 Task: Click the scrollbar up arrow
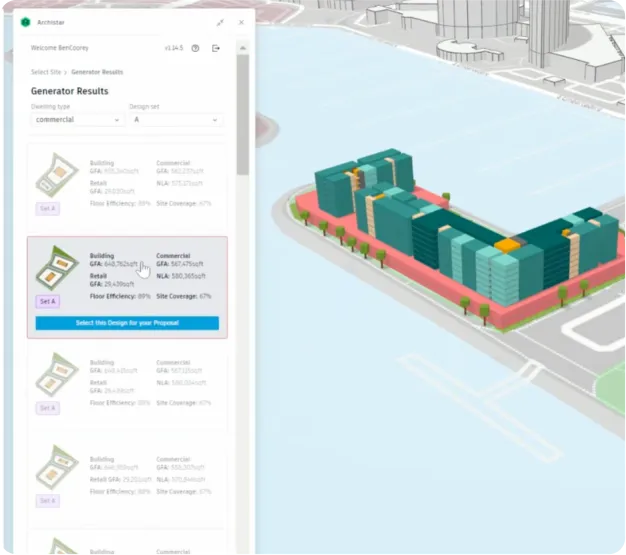242,48
